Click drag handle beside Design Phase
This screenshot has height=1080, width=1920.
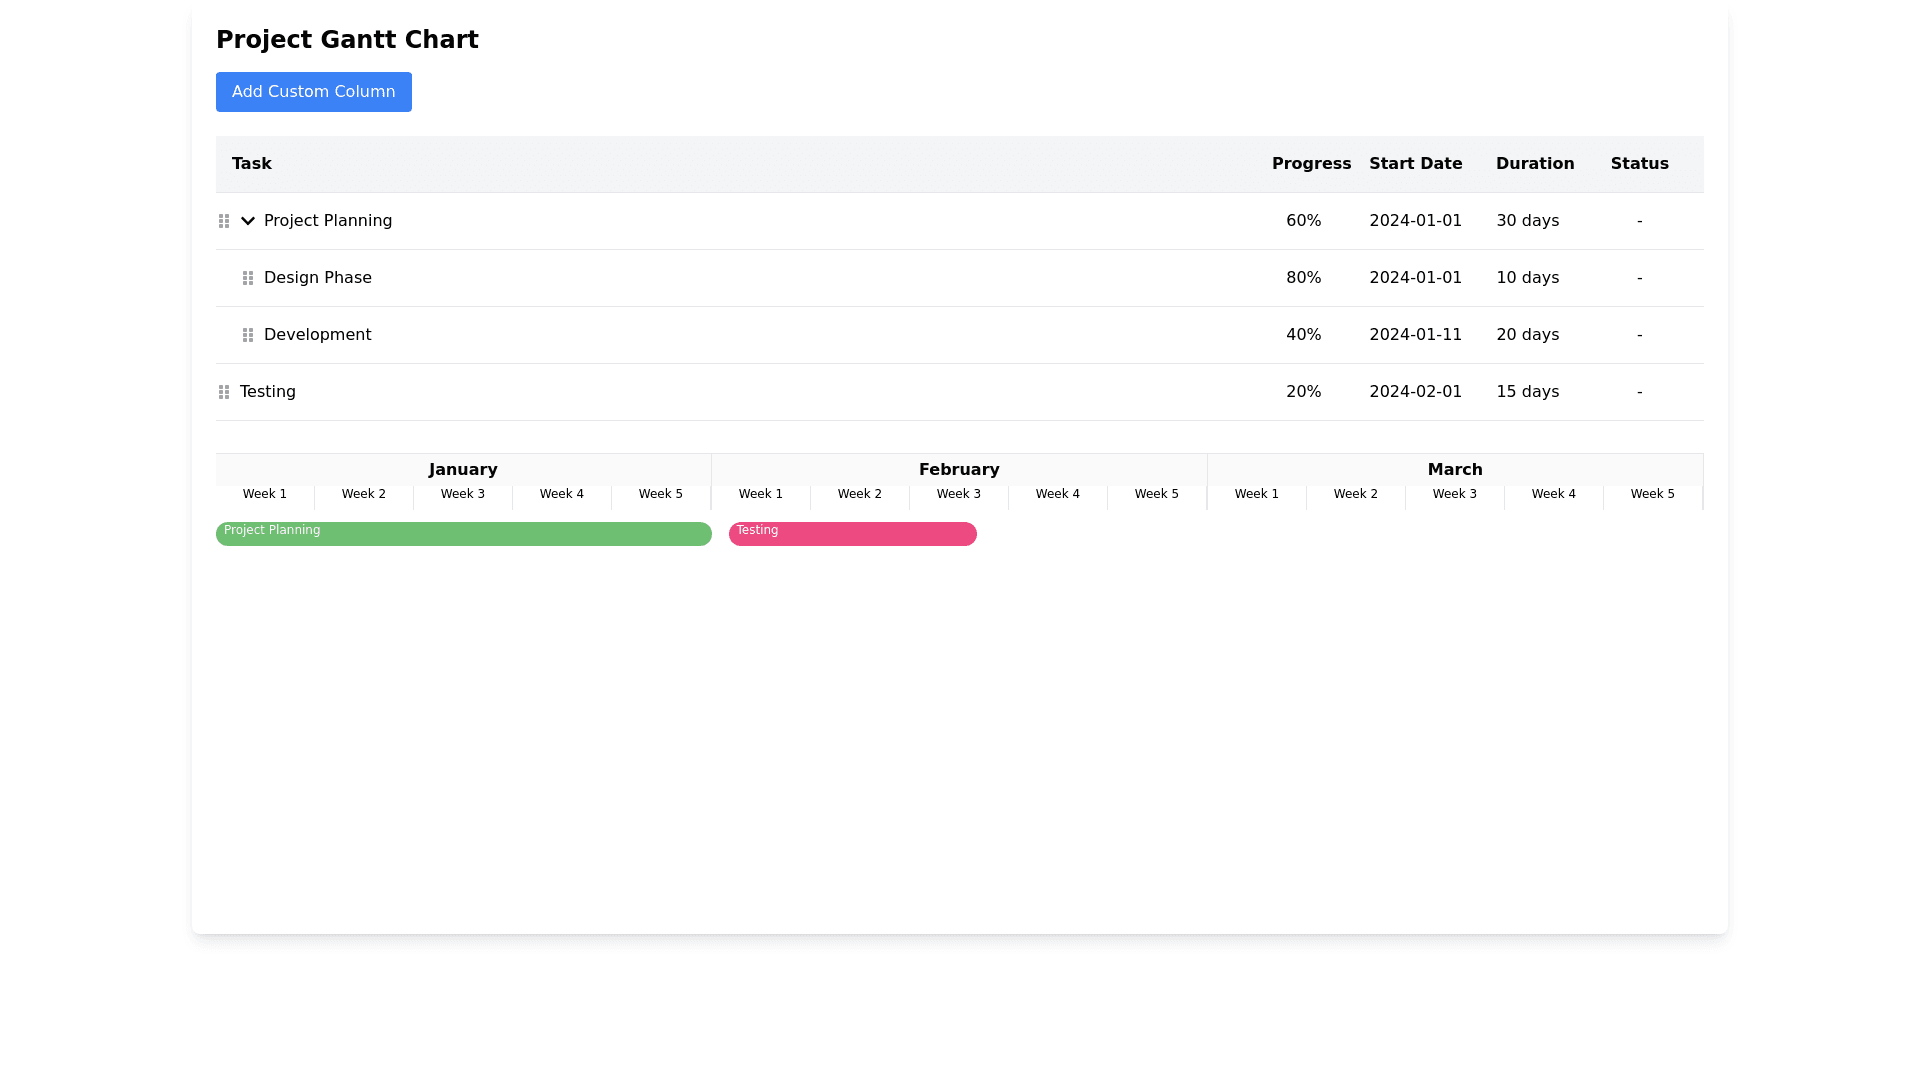248,278
